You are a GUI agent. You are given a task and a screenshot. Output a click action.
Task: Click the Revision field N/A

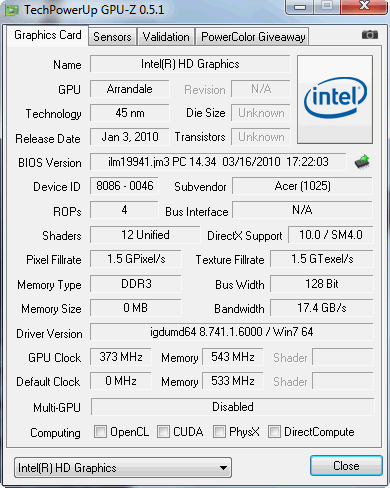(261, 89)
